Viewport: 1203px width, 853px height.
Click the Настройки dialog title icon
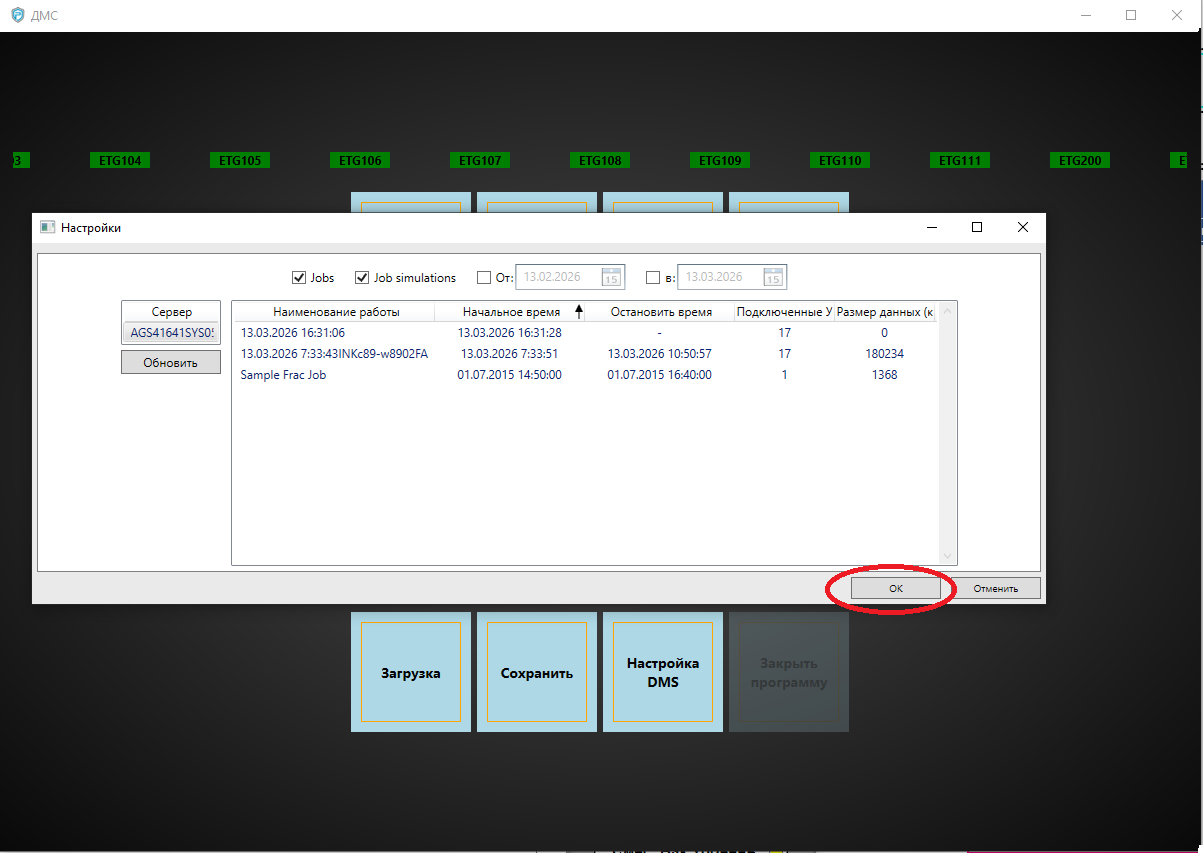click(47, 227)
